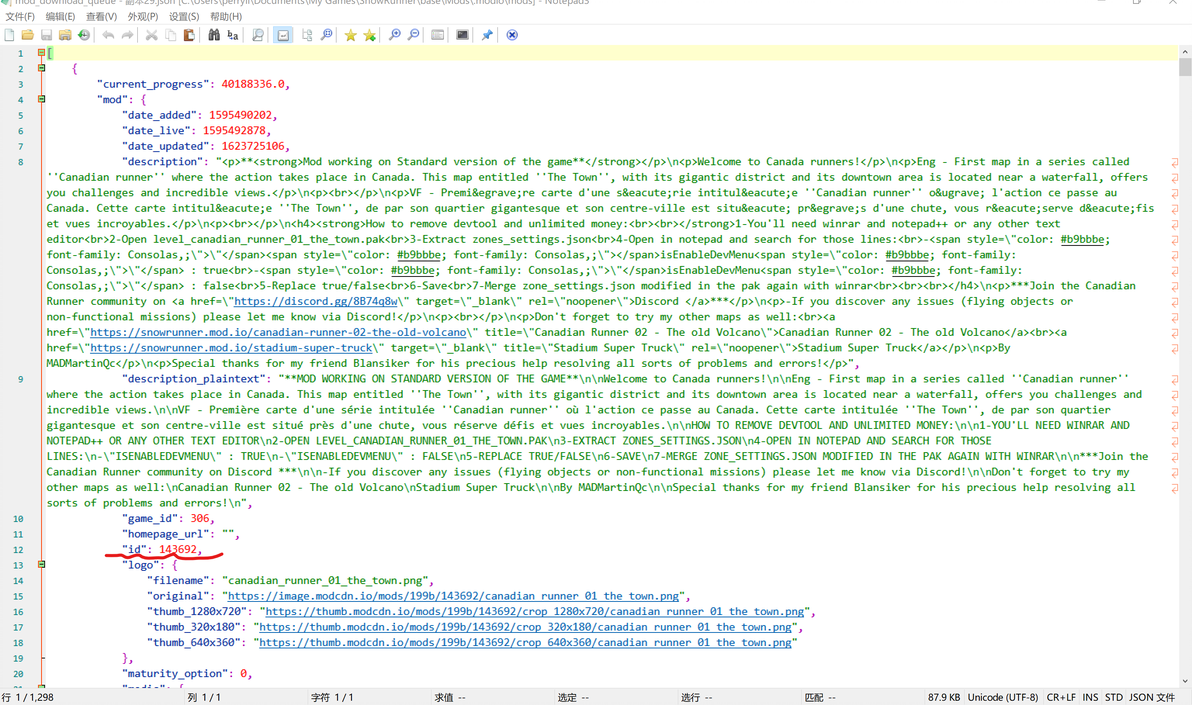The width and height of the screenshot is (1192, 705).
Task: Click the Paste clipboard icon
Action: pos(189,35)
